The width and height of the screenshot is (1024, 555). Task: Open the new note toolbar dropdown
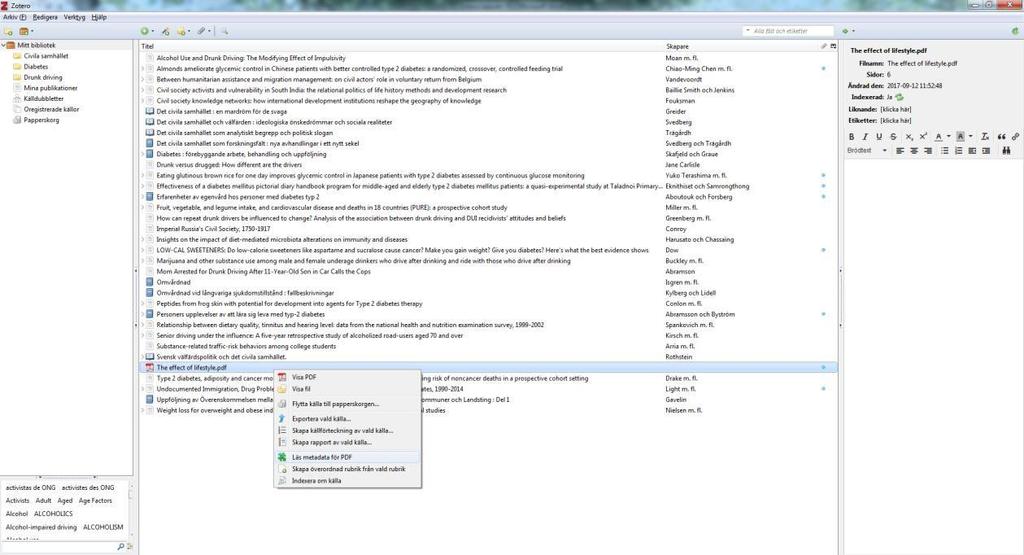click(184, 31)
